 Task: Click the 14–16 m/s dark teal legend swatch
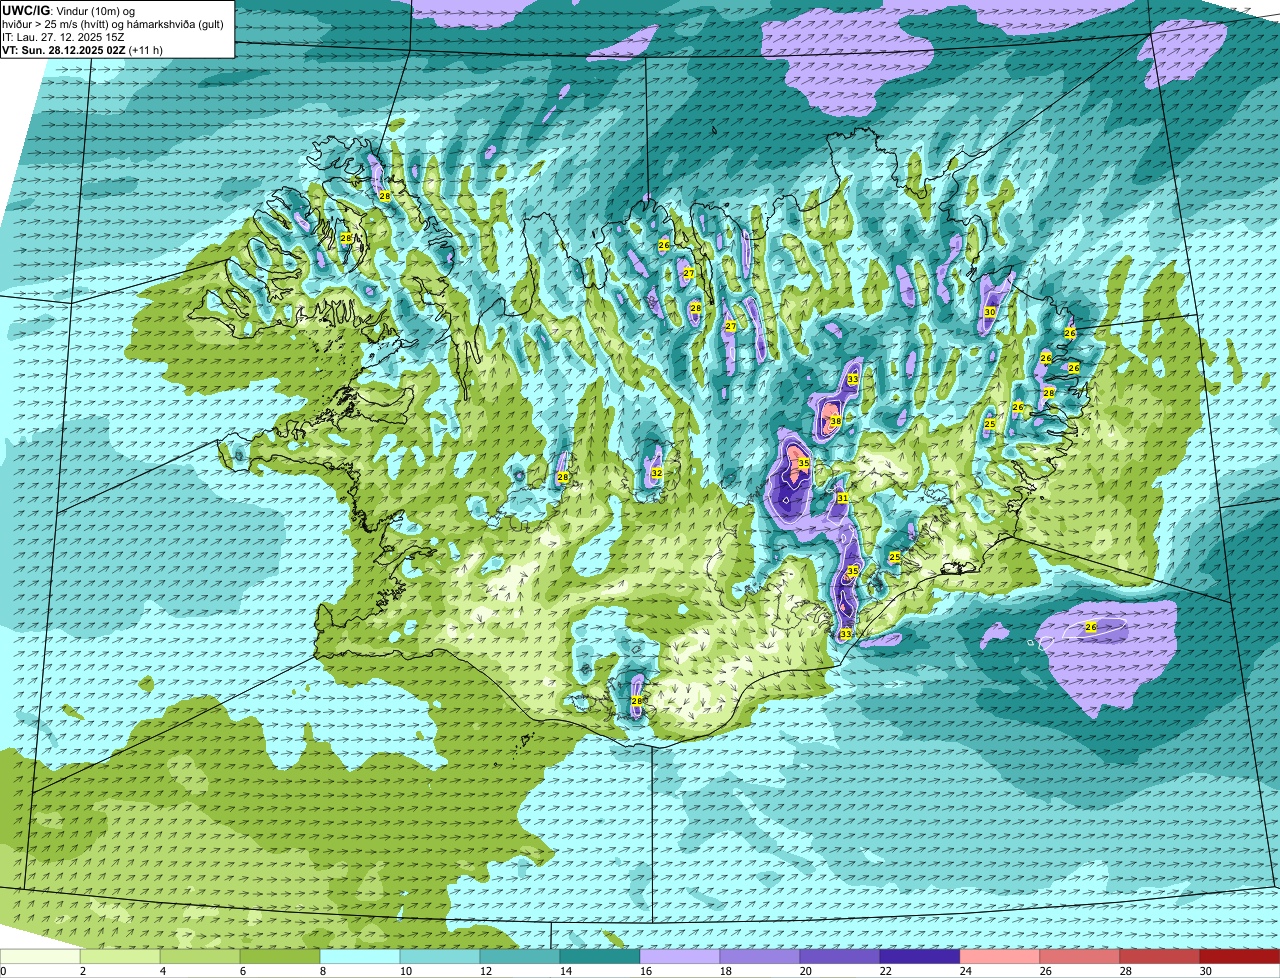click(x=600, y=957)
